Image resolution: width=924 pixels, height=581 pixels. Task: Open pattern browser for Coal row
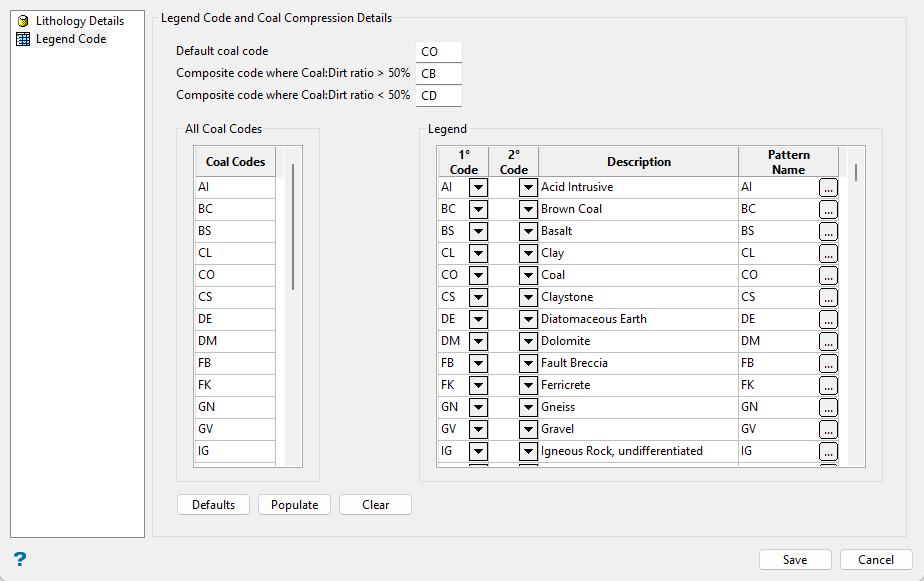(828, 275)
